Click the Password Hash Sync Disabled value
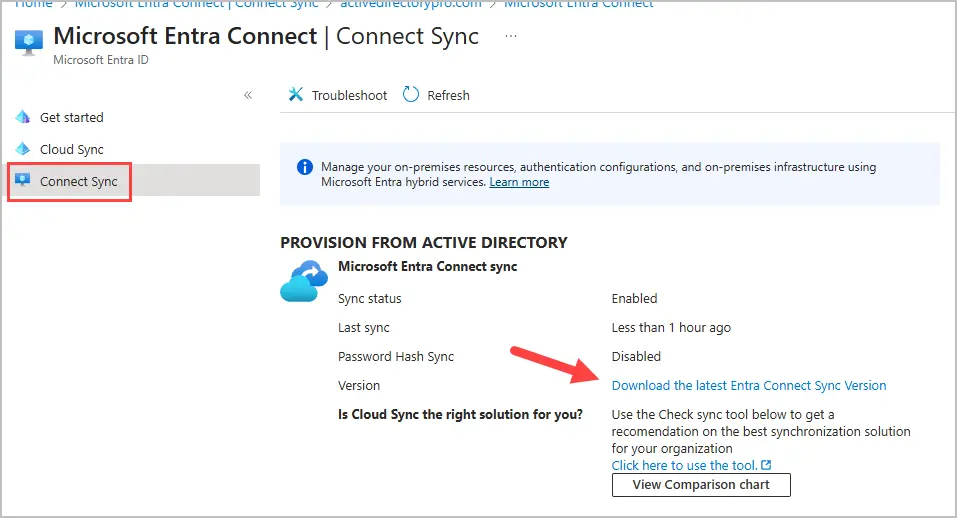The height and width of the screenshot is (518, 957). [x=636, y=356]
